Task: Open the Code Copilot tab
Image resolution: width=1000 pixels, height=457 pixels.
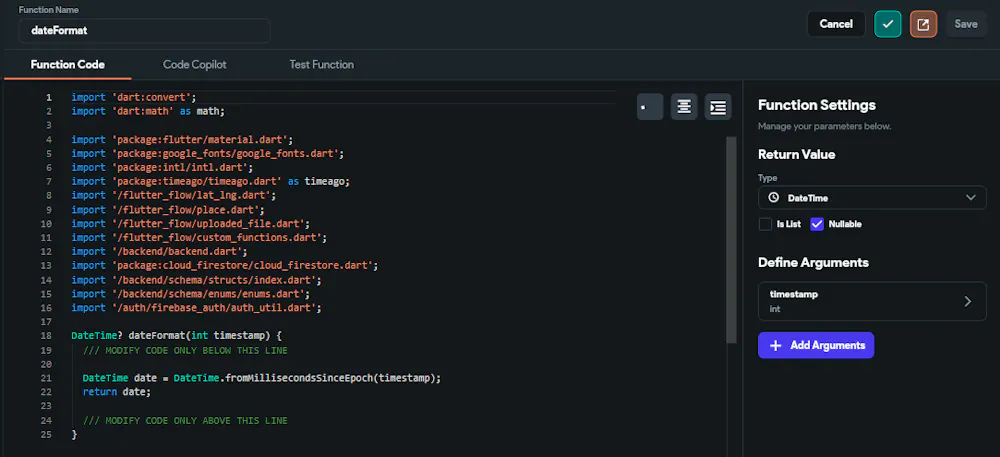Action: 195,64
